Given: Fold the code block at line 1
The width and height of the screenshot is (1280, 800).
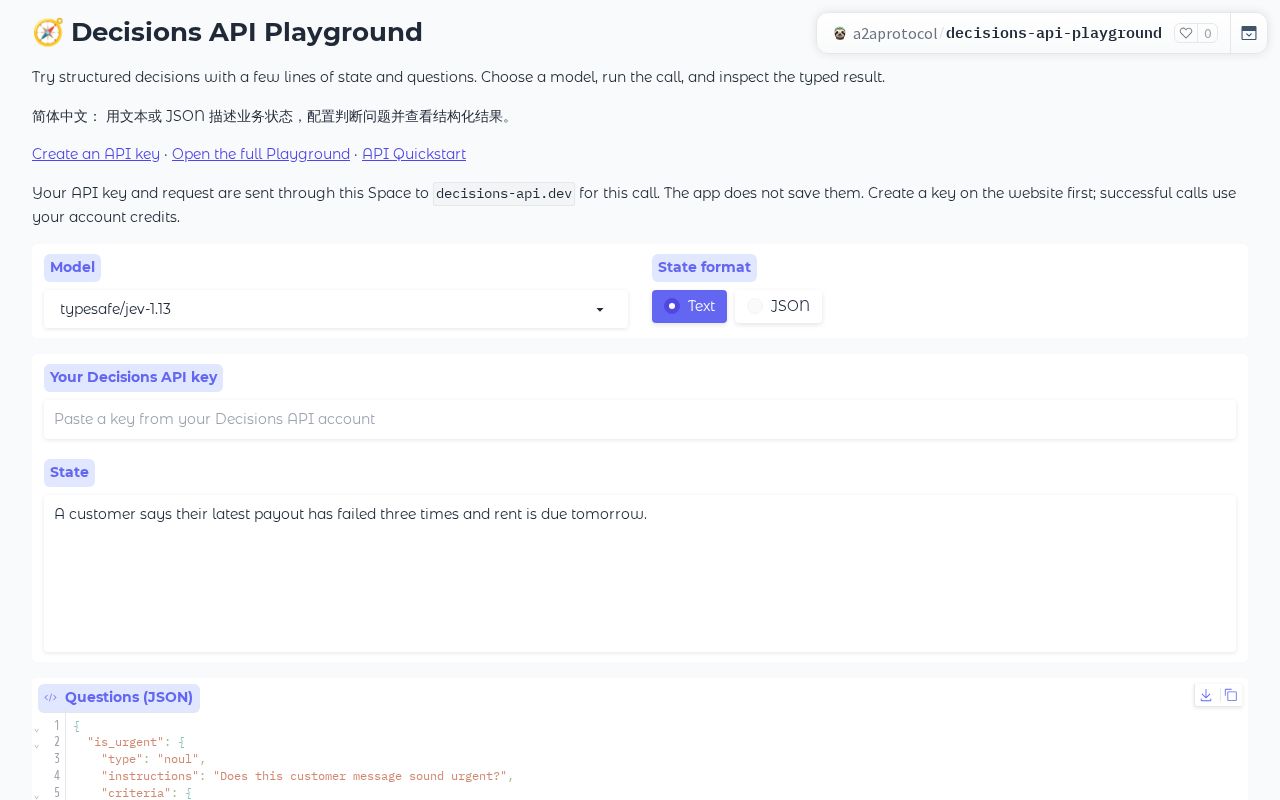Looking at the screenshot, I should pyautogui.click(x=37, y=727).
